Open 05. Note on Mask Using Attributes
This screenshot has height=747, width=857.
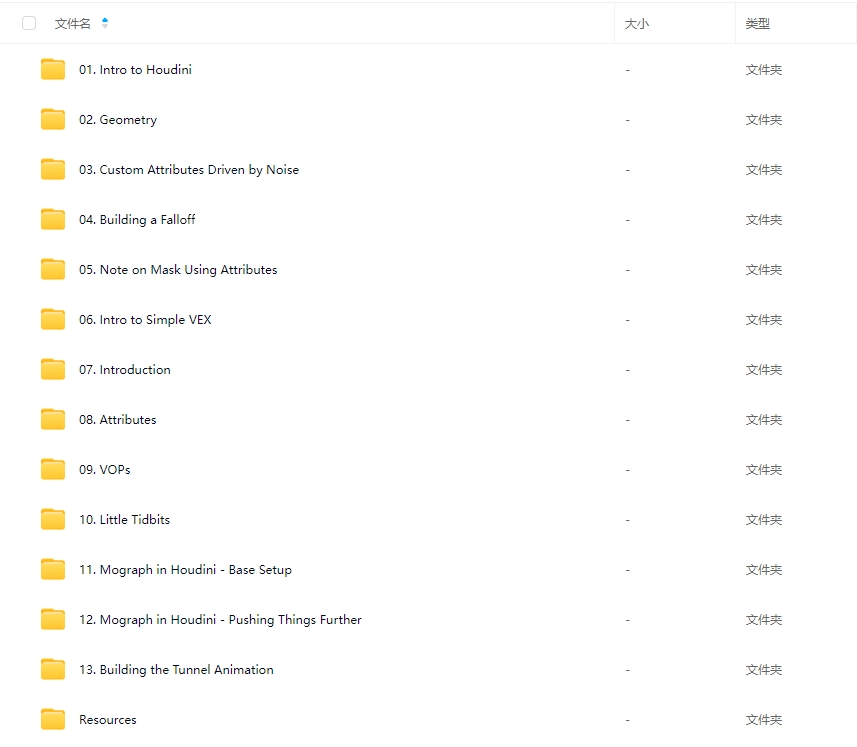pyautogui.click(x=178, y=269)
